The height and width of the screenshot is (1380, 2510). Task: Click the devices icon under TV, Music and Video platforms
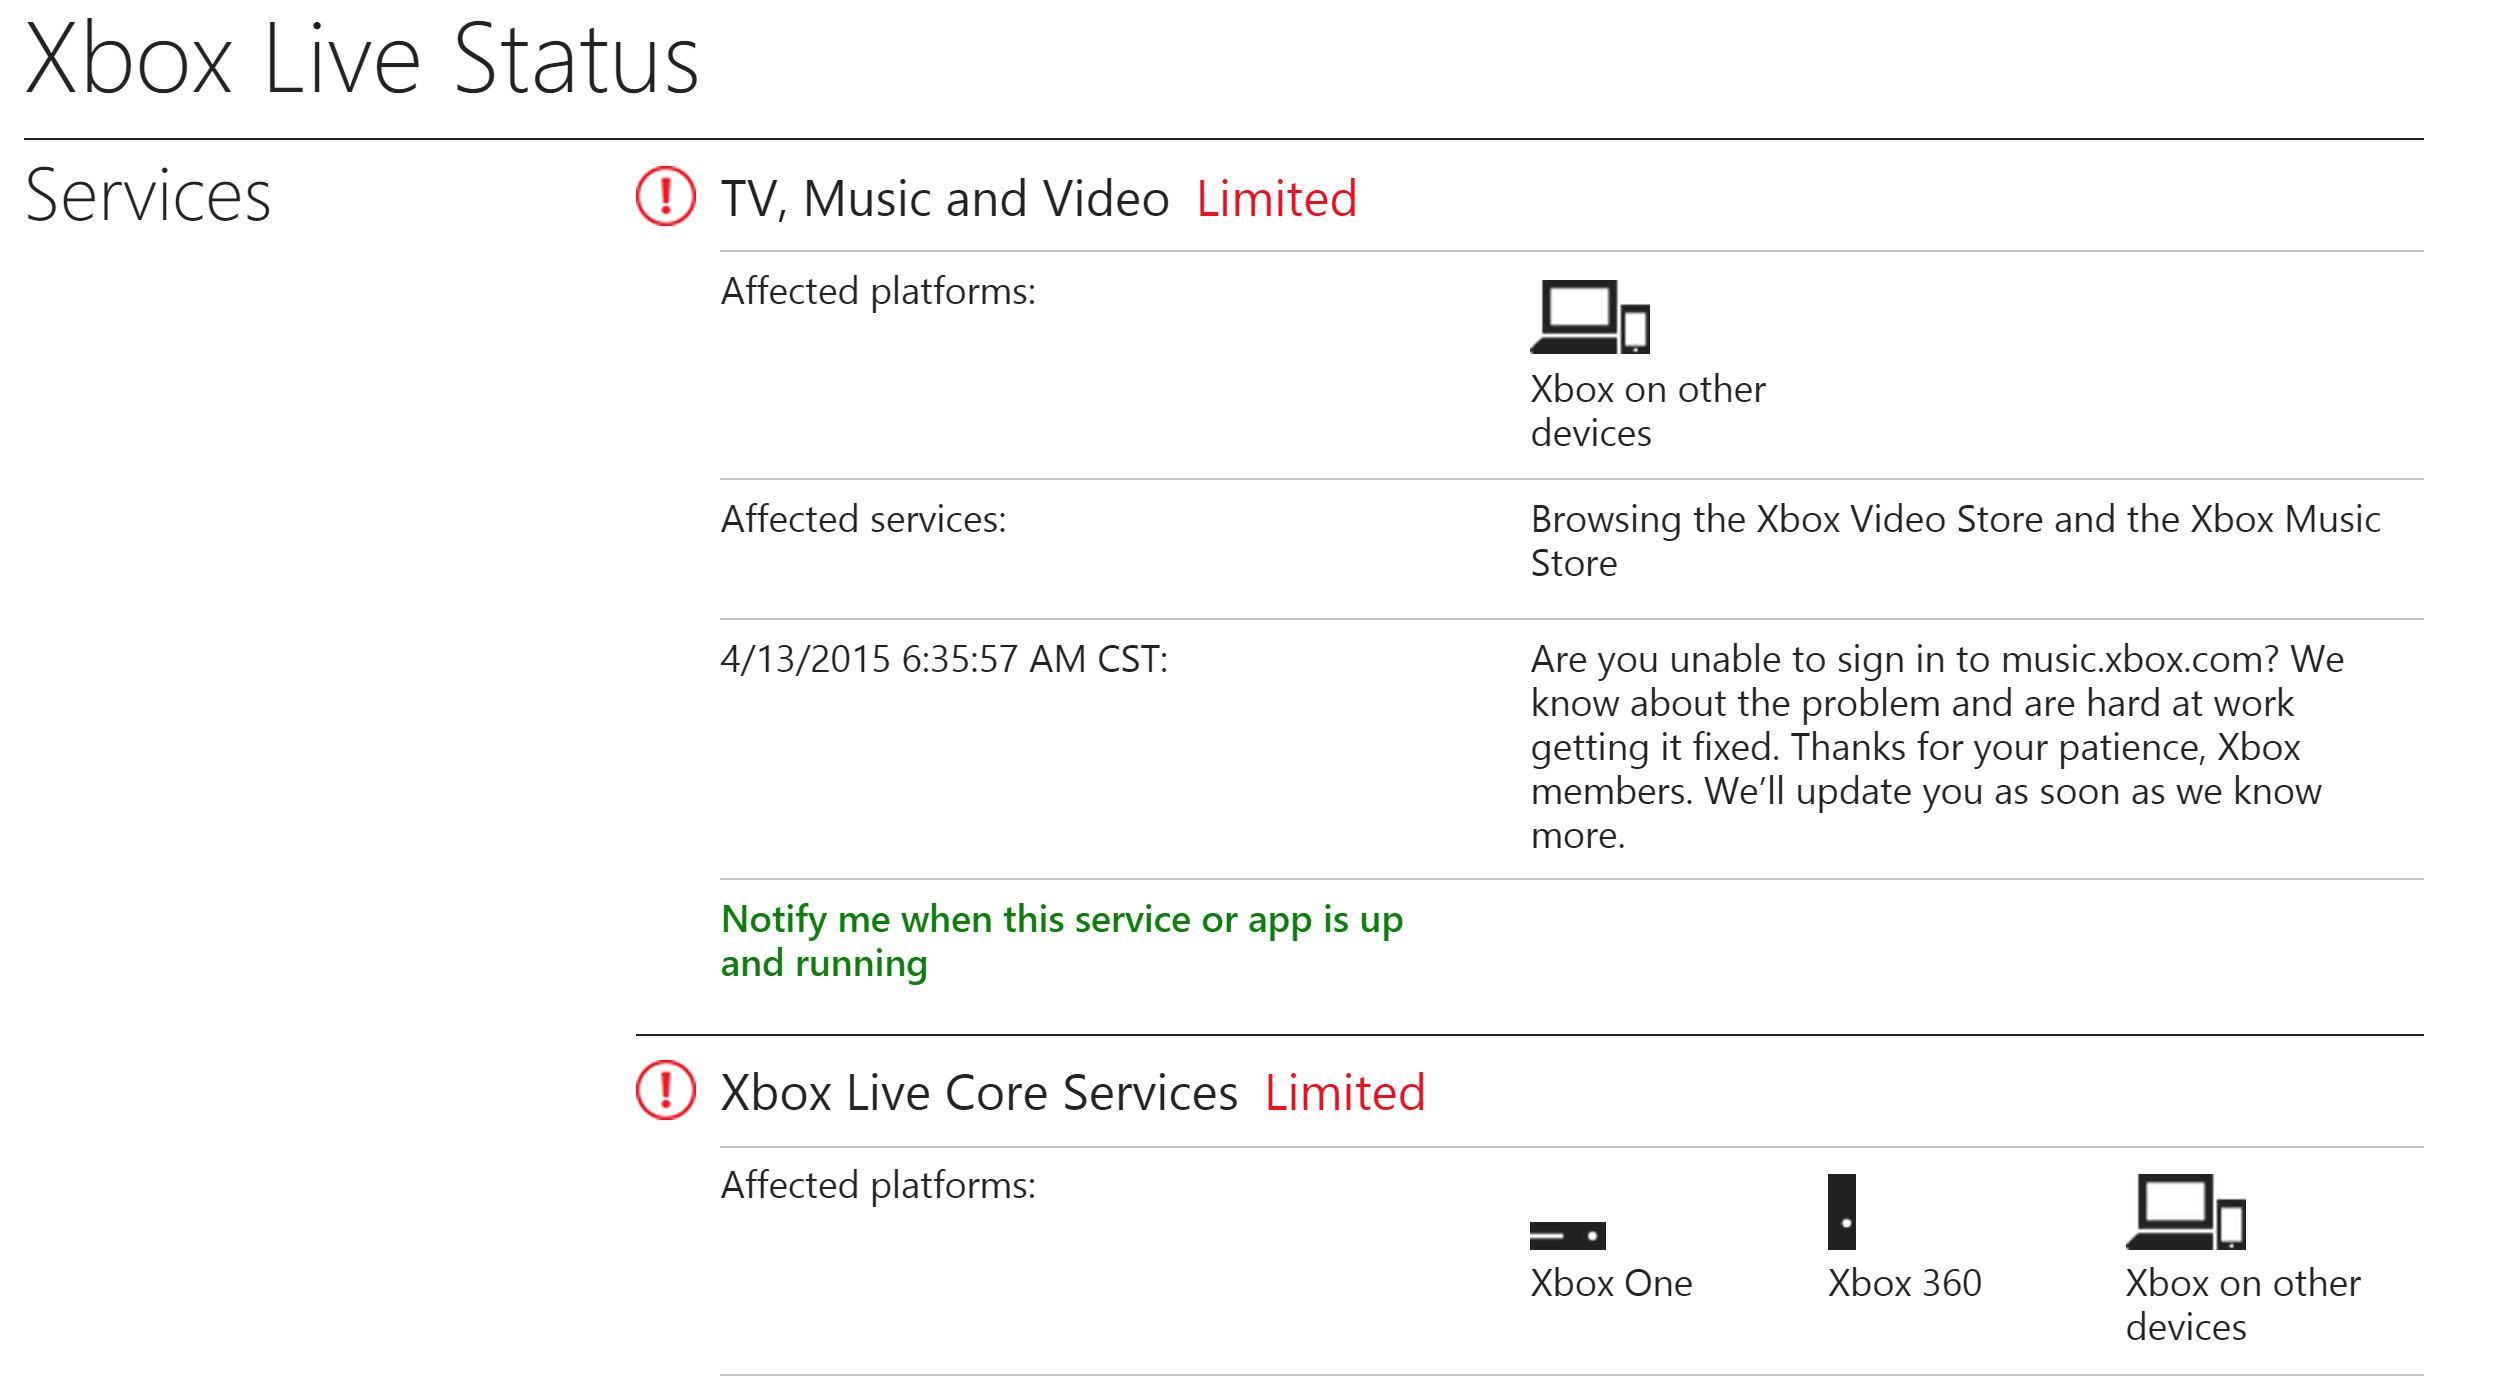tap(1590, 317)
